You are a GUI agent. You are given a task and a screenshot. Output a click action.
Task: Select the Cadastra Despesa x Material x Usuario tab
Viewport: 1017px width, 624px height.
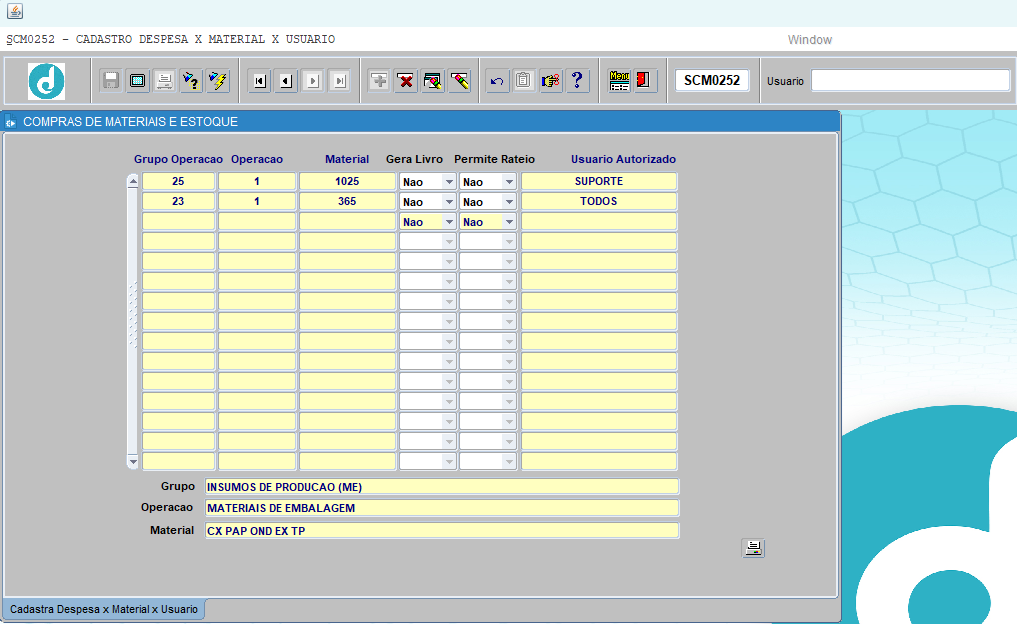[104, 609]
